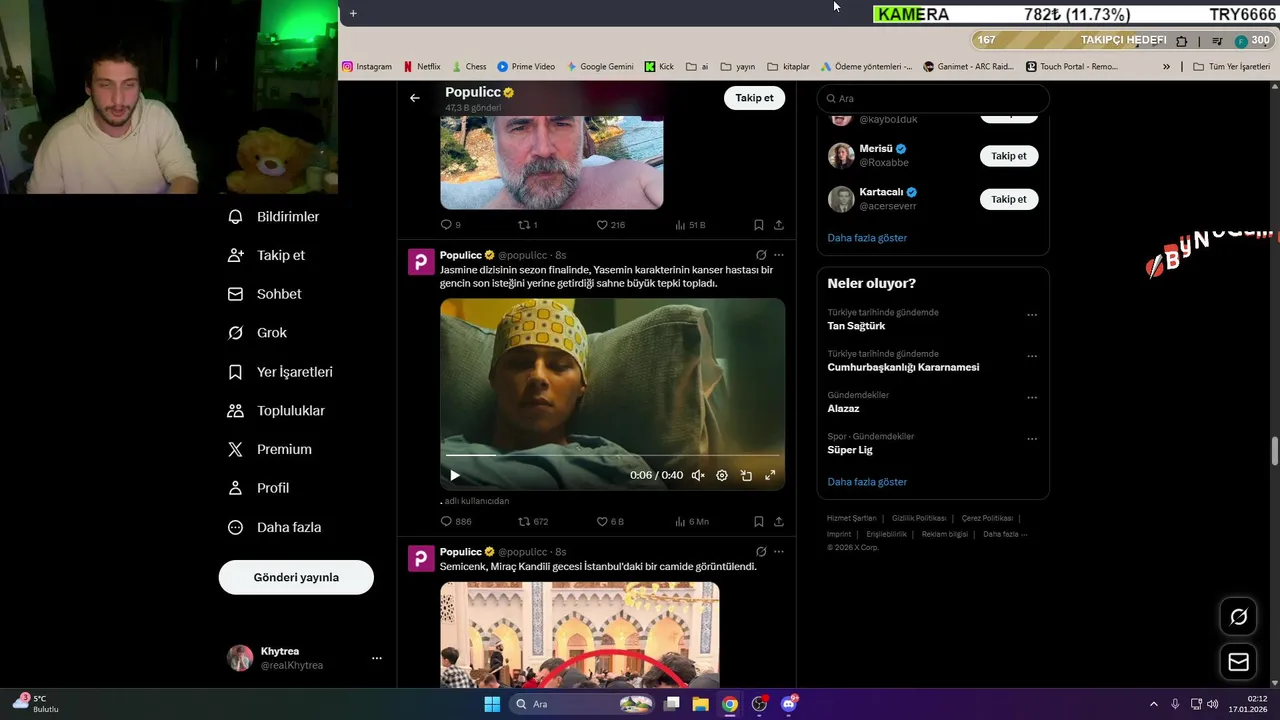This screenshot has width=1280, height=720.
Task: Repost the Jasmine post (672)
Action: 533,521
